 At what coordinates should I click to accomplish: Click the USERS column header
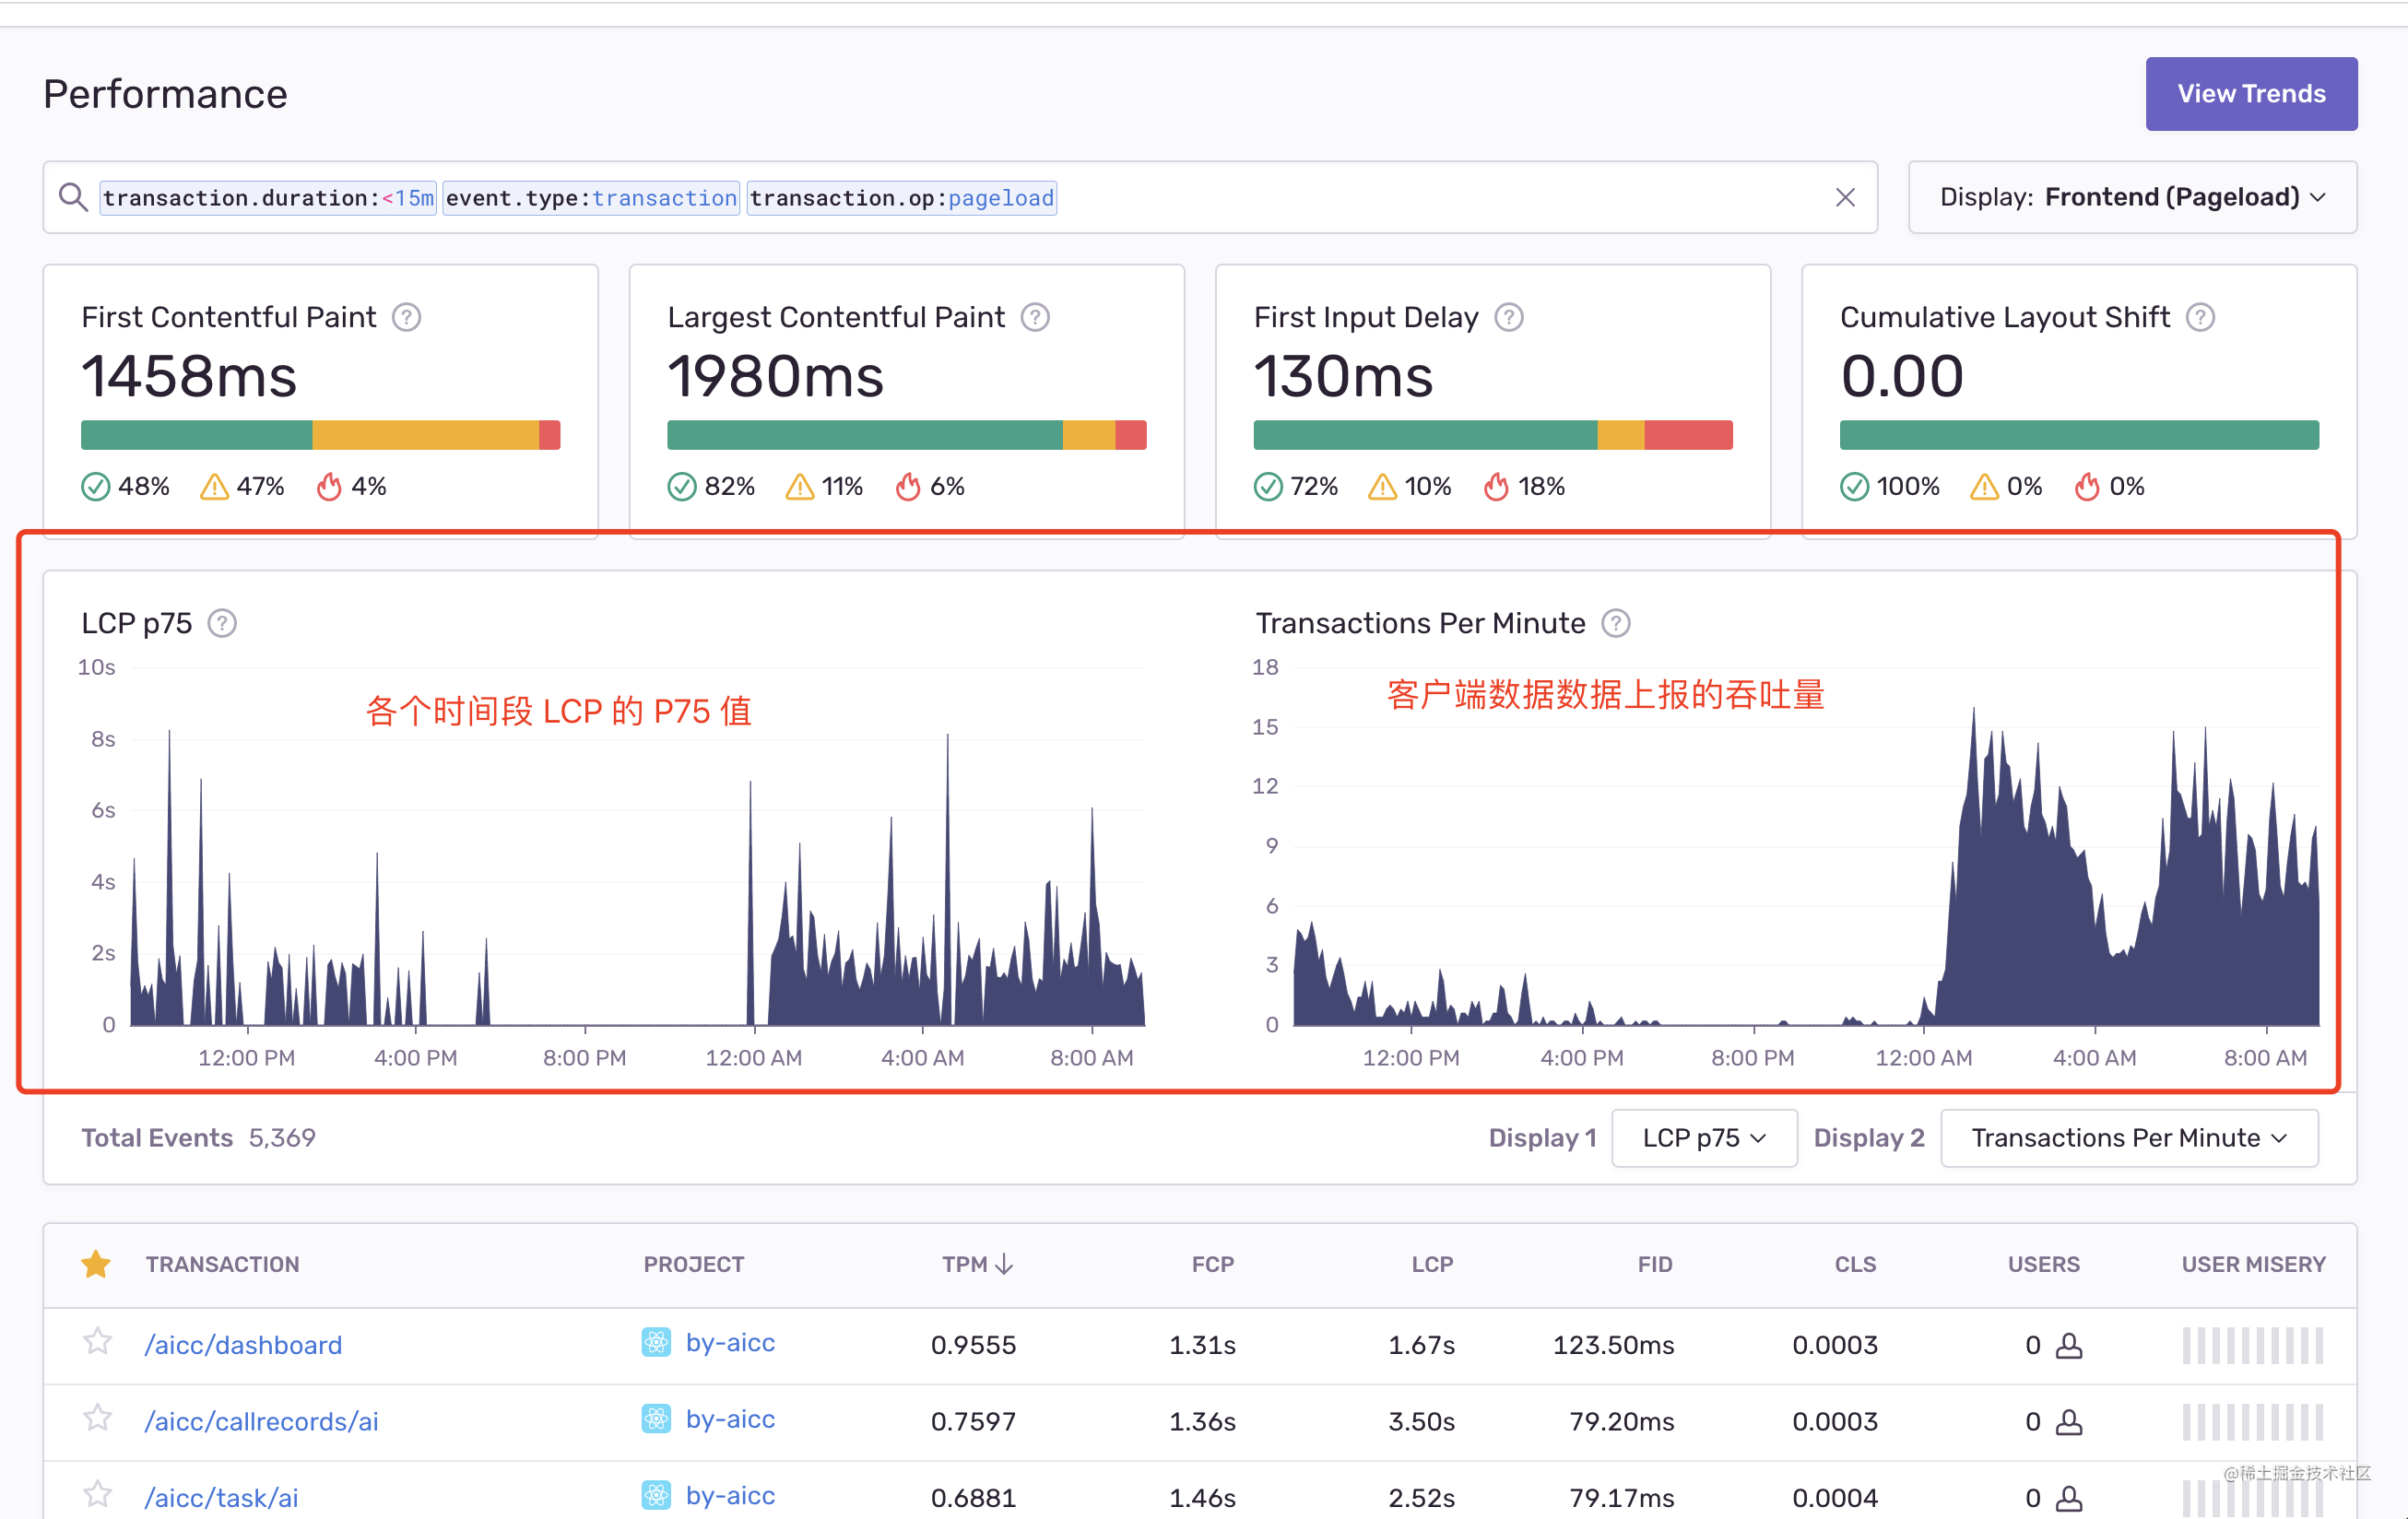coord(2043,1264)
